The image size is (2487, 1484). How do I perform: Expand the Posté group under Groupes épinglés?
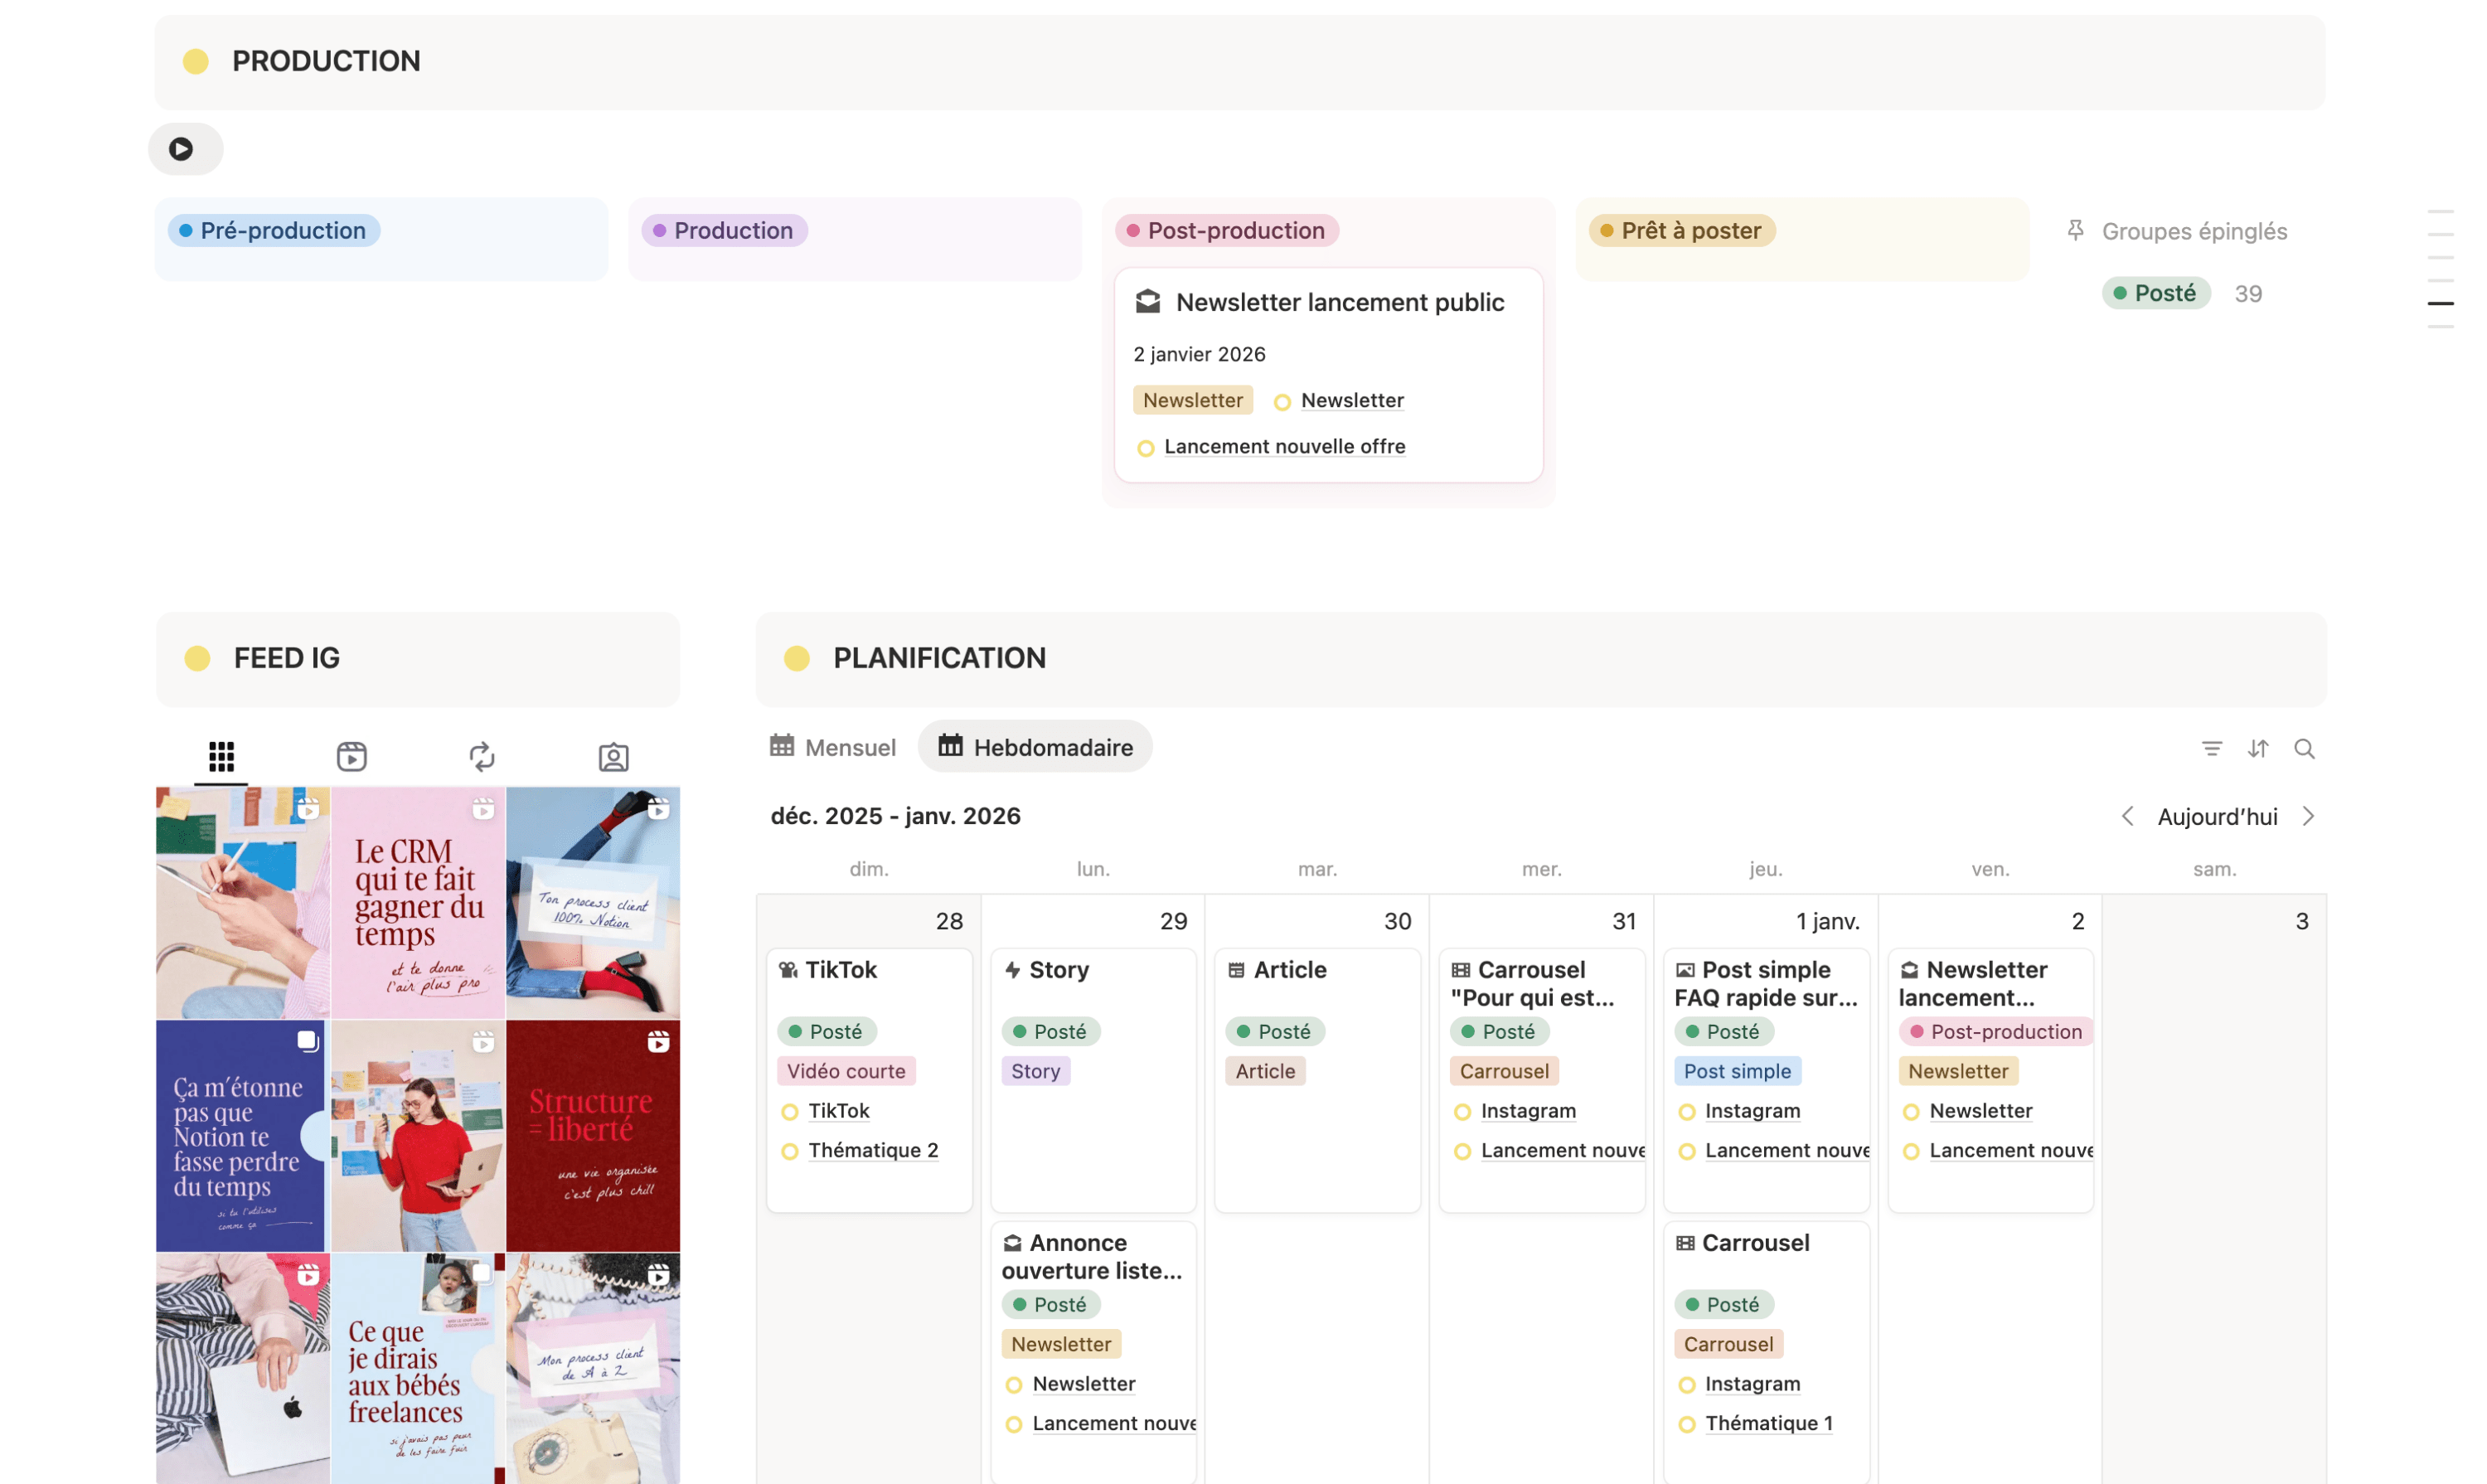pos(2156,292)
